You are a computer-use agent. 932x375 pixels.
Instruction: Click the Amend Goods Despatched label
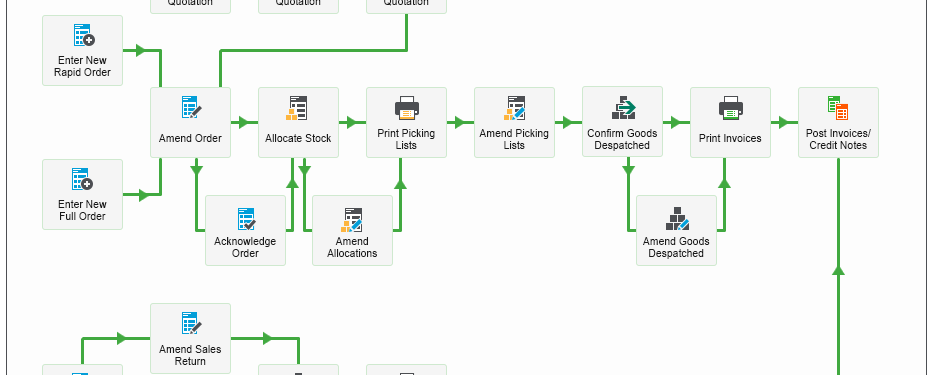click(676, 247)
